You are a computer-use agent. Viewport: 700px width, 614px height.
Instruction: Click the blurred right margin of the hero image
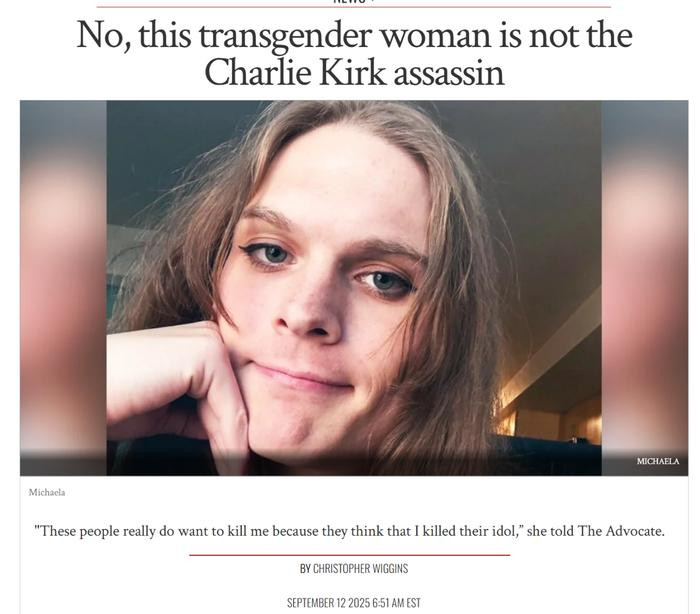[645, 288]
